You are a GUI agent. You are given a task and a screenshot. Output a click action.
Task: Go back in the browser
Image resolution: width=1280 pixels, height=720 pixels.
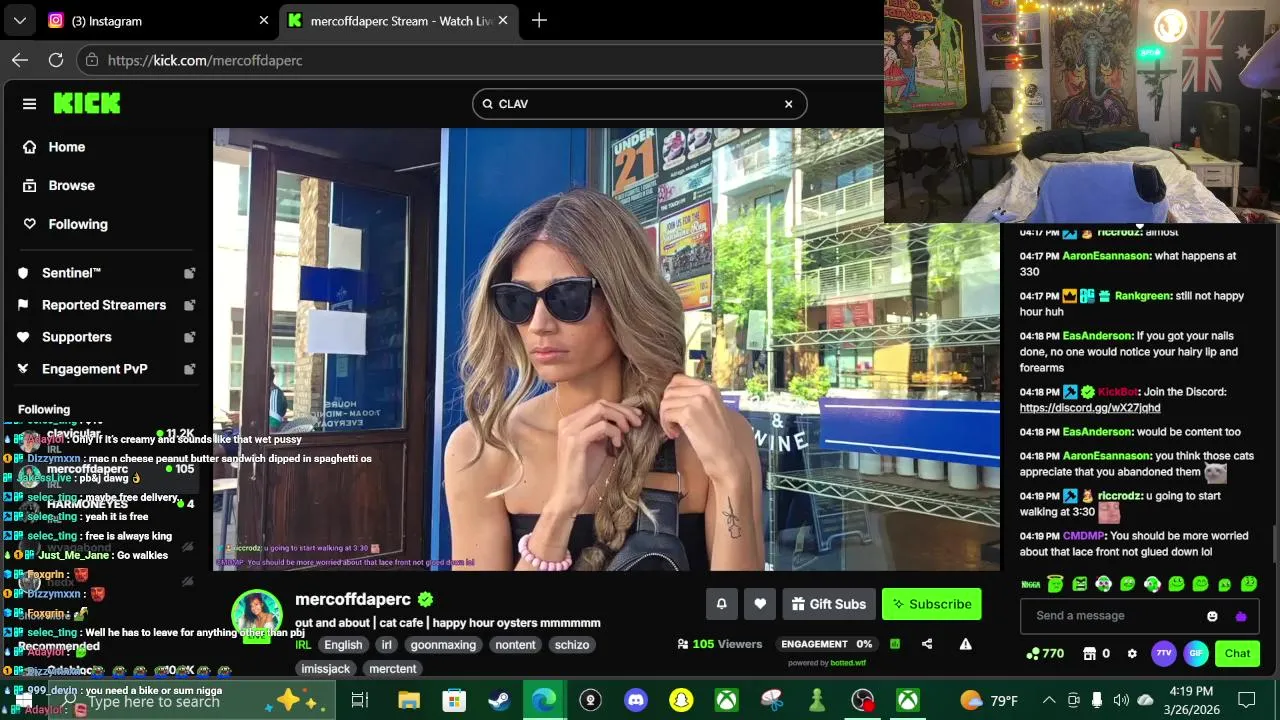pyautogui.click(x=20, y=60)
